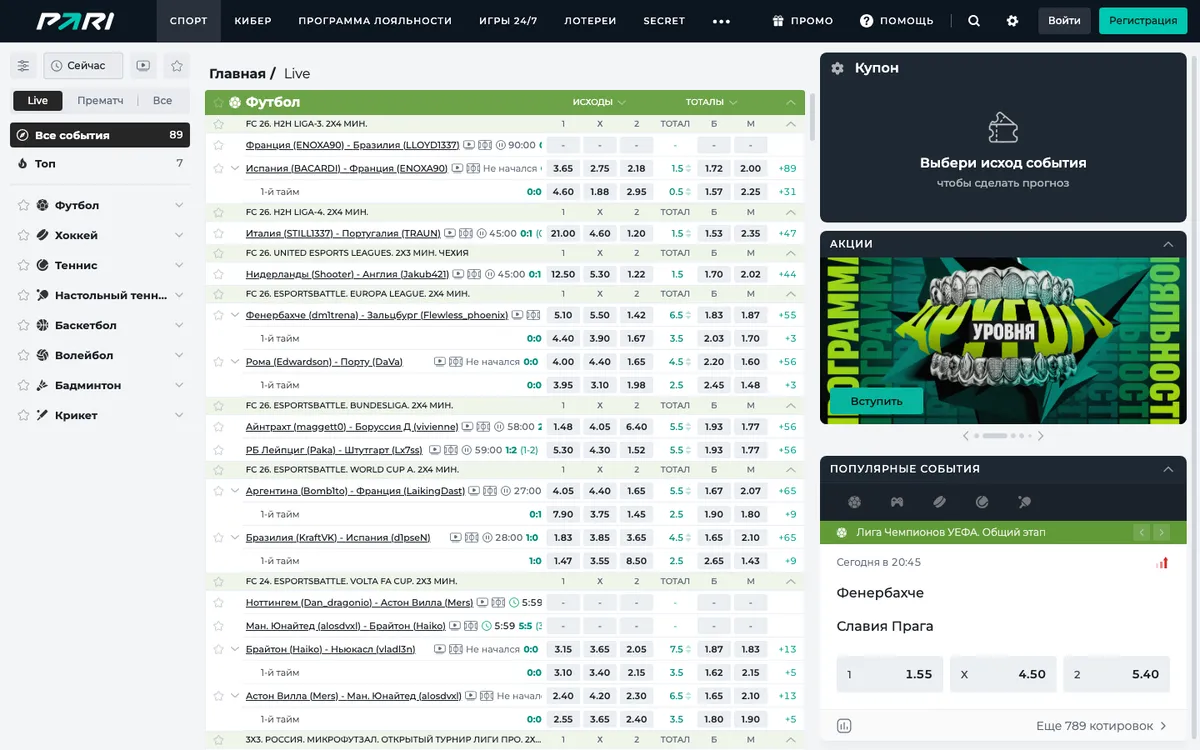Click the filter sliders icon in sidebar

click(24, 66)
